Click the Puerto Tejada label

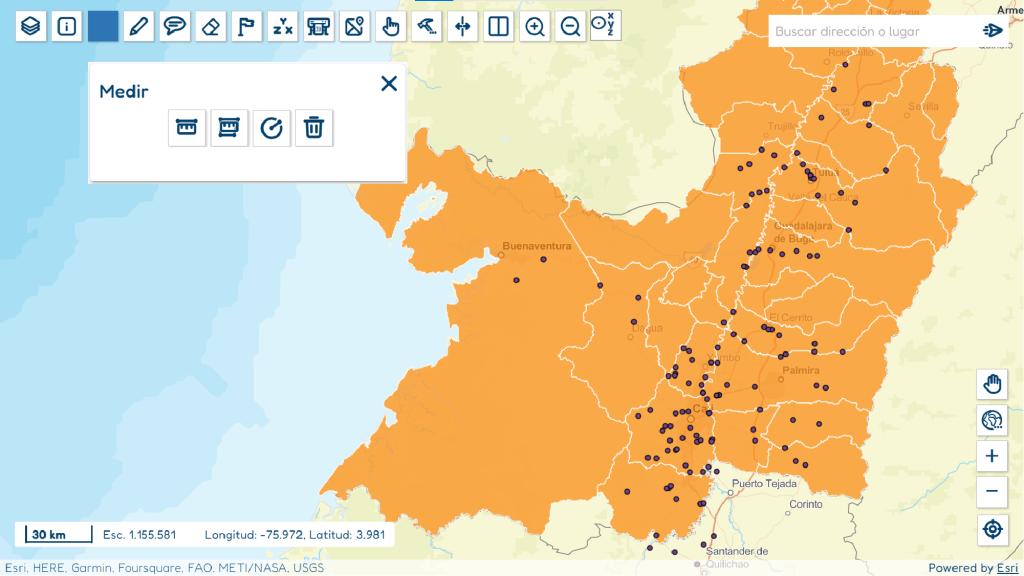tap(764, 484)
